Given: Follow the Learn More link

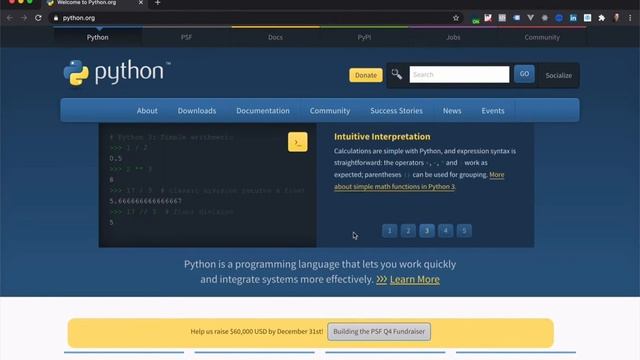Looking at the screenshot, I should (415, 280).
